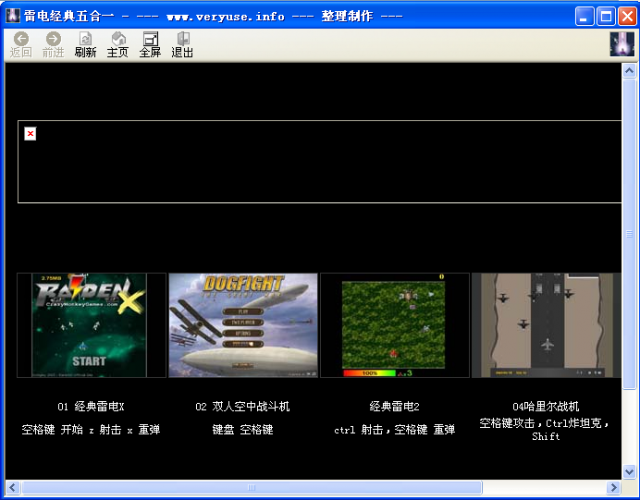The height and width of the screenshot is (500, 640).
Task: Minimize the 雷电经典五合一 window
Action: tap(584, 17)
